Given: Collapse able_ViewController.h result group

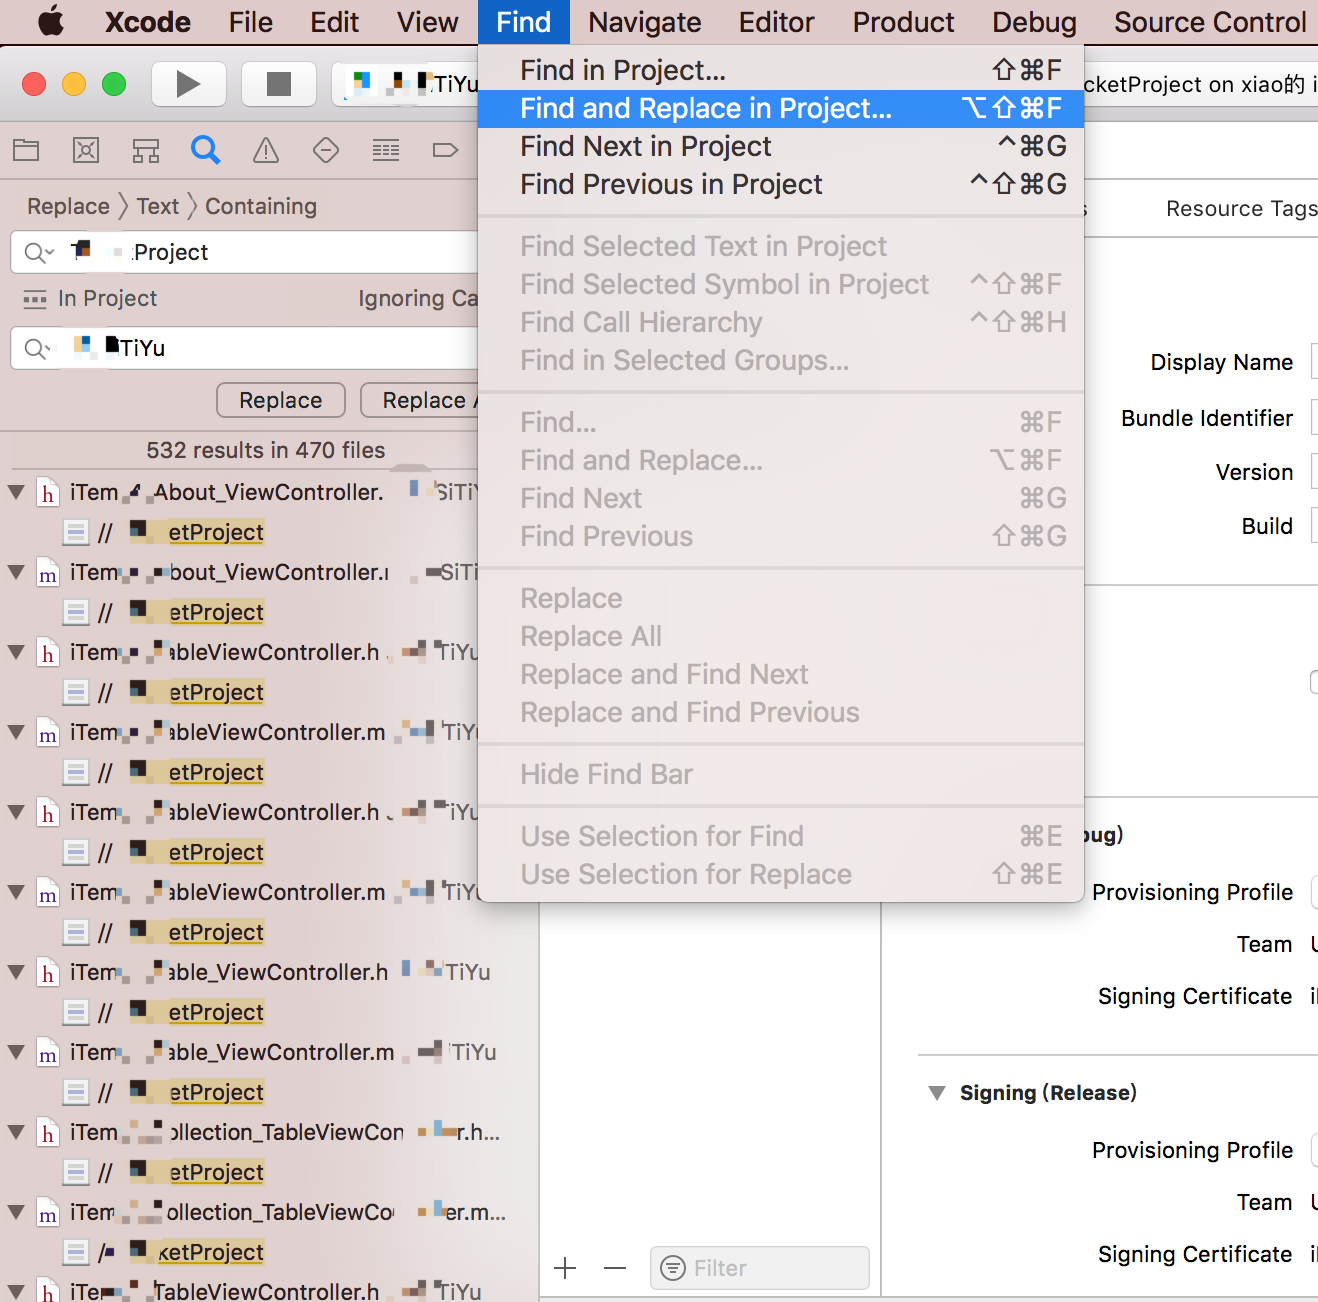Looking at the screenshot, I should [x=16, y=972].
